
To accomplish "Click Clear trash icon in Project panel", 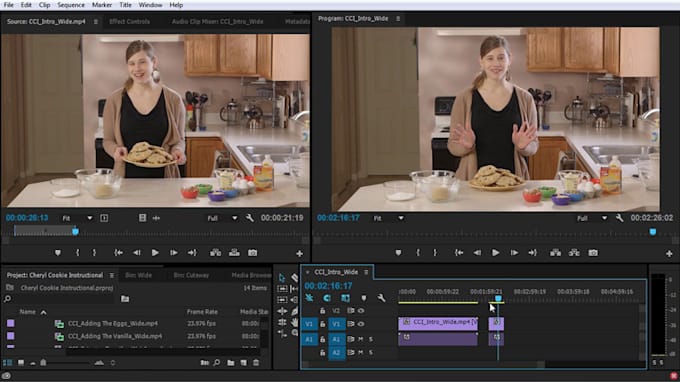I will (256, 362).
